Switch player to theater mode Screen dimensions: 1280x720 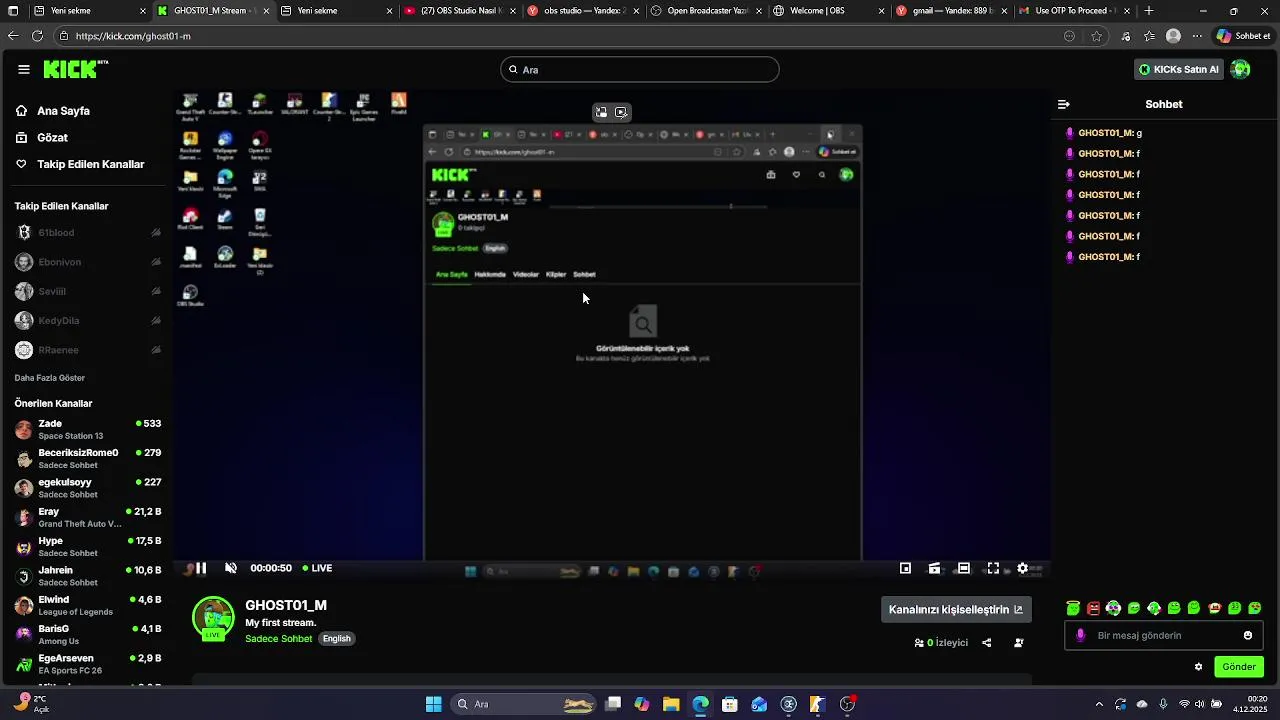coord(963,568)
